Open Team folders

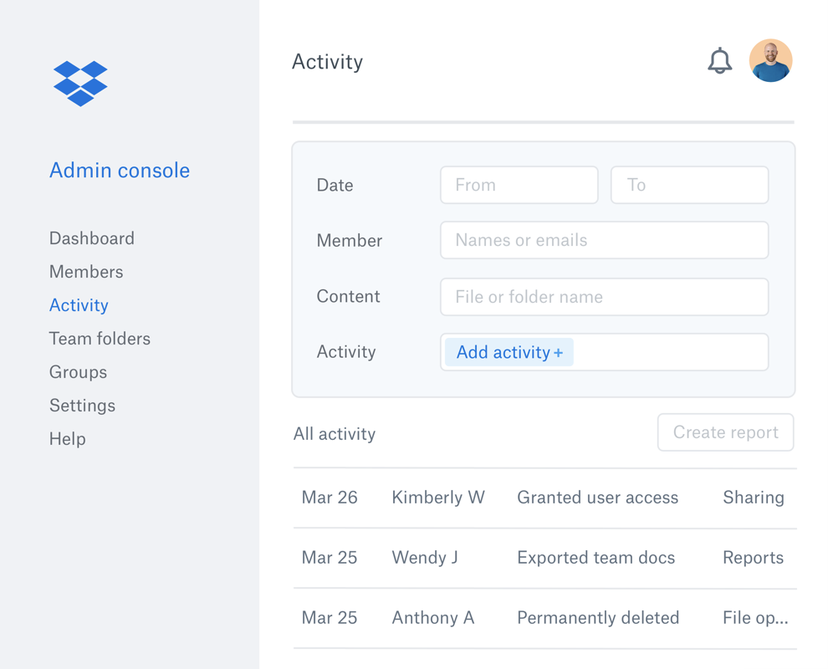point(99,338)
